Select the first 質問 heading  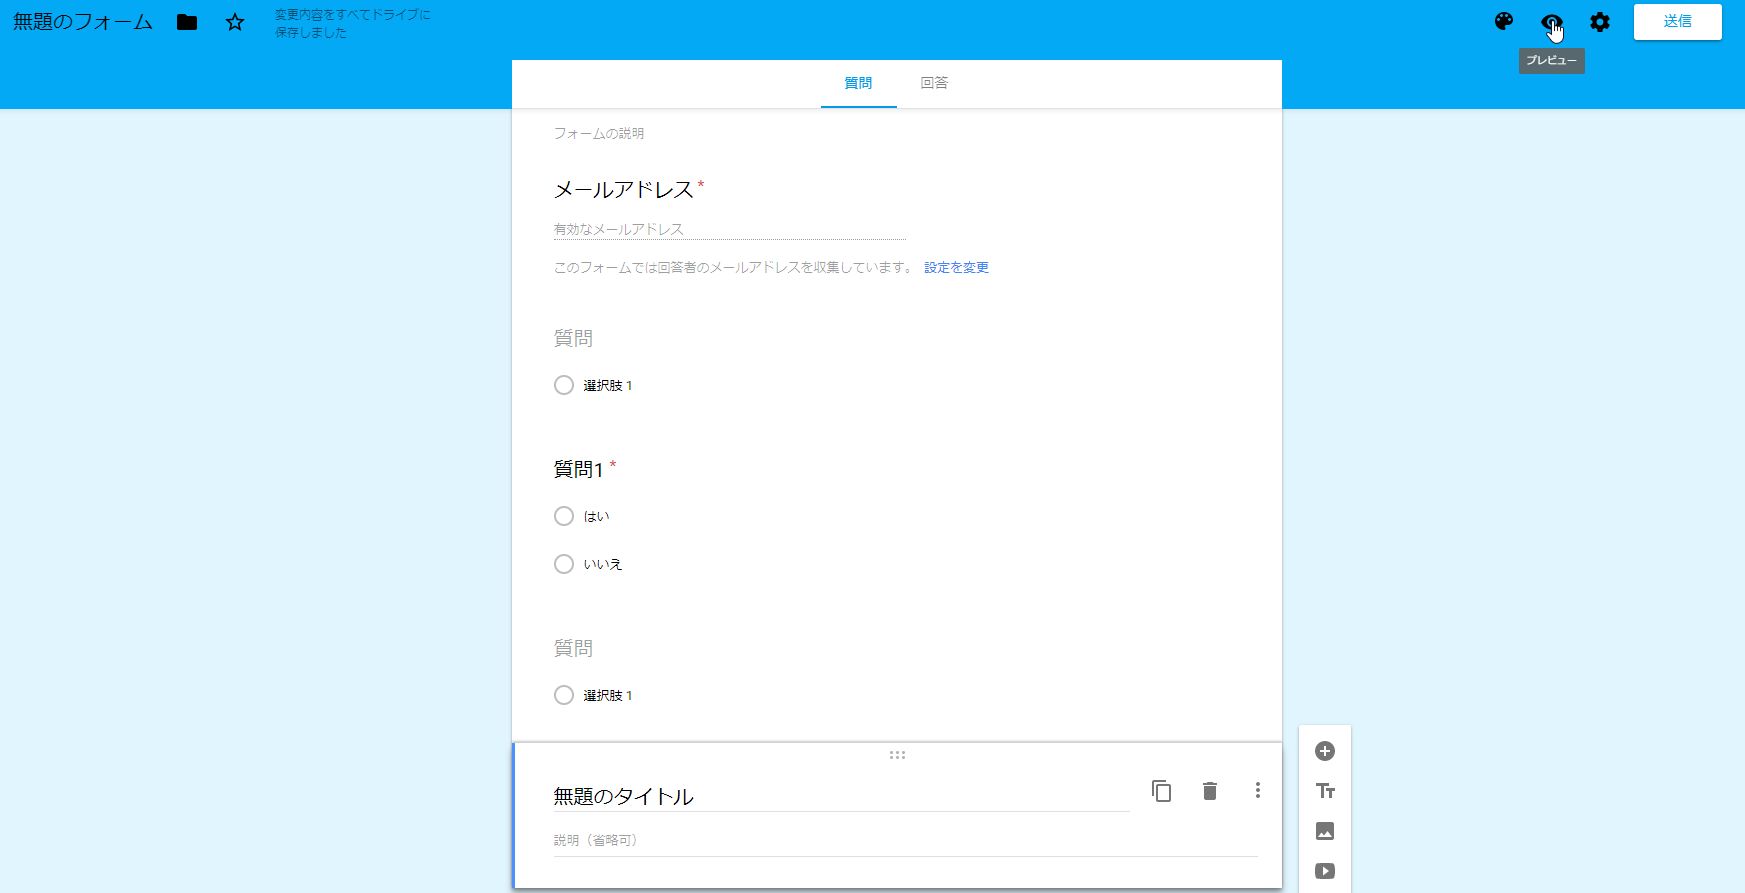[573, 338]
